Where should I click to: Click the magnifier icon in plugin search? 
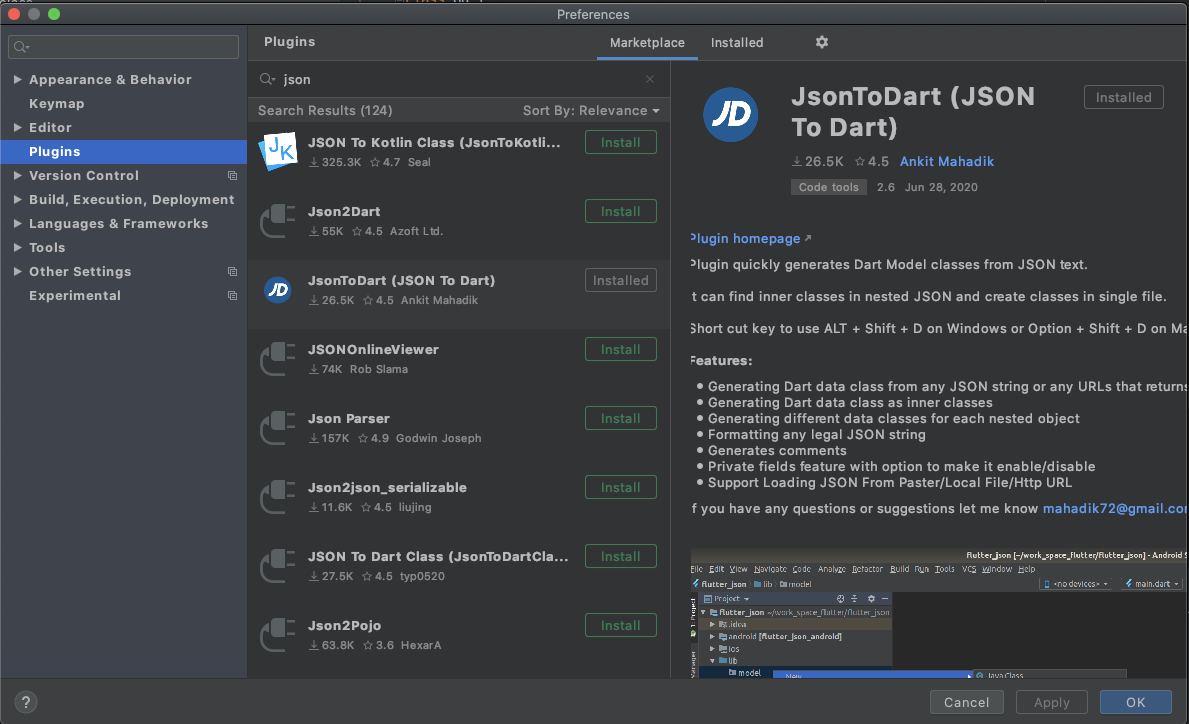coord(266,78)
